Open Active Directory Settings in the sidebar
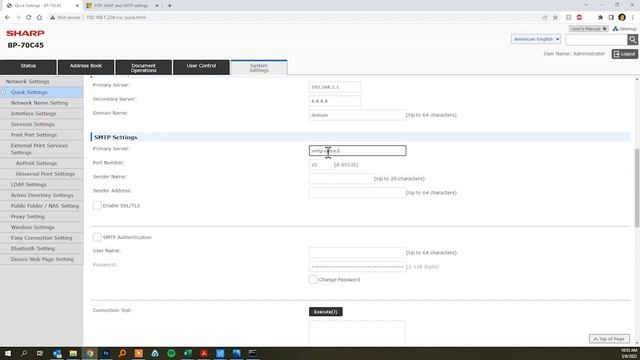 (x=41, y=195)
